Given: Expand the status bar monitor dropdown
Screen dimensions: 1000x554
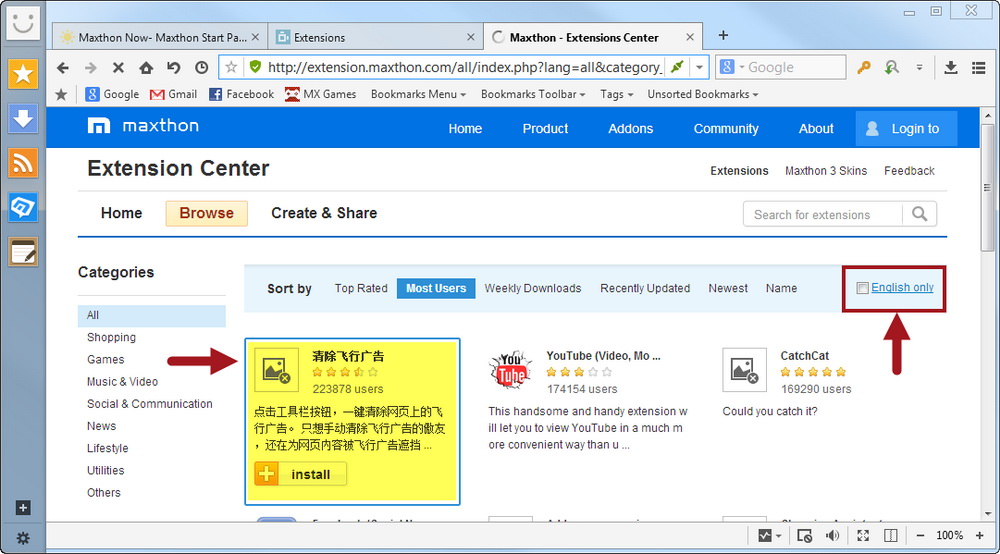Looking at the screenshot, I should [x=779, y=536].
